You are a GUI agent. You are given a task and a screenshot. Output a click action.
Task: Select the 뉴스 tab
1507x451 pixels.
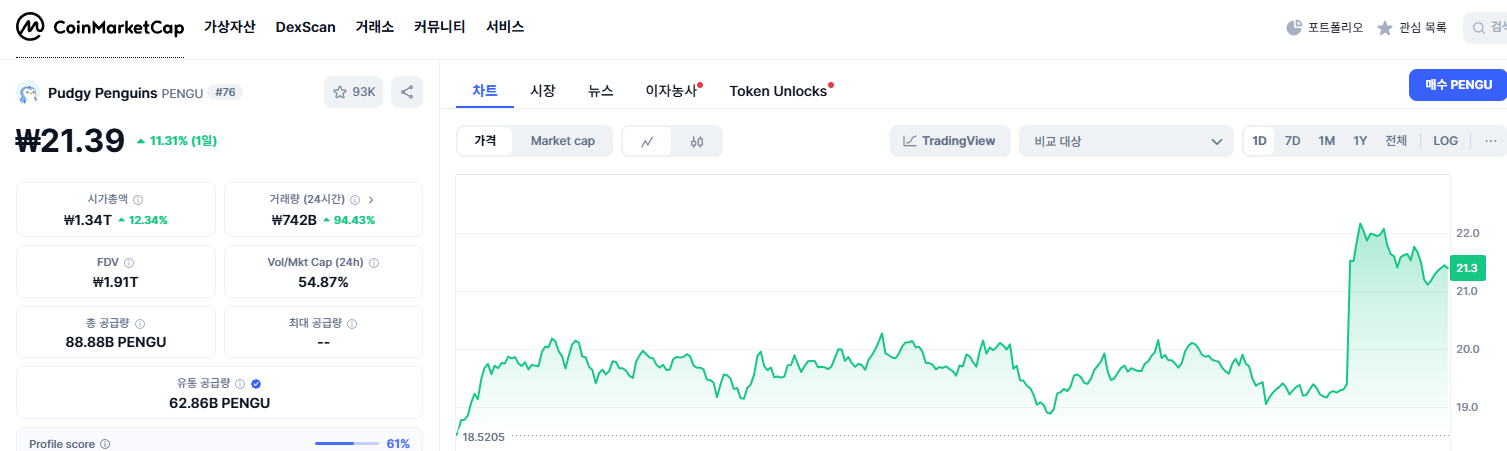601,90
